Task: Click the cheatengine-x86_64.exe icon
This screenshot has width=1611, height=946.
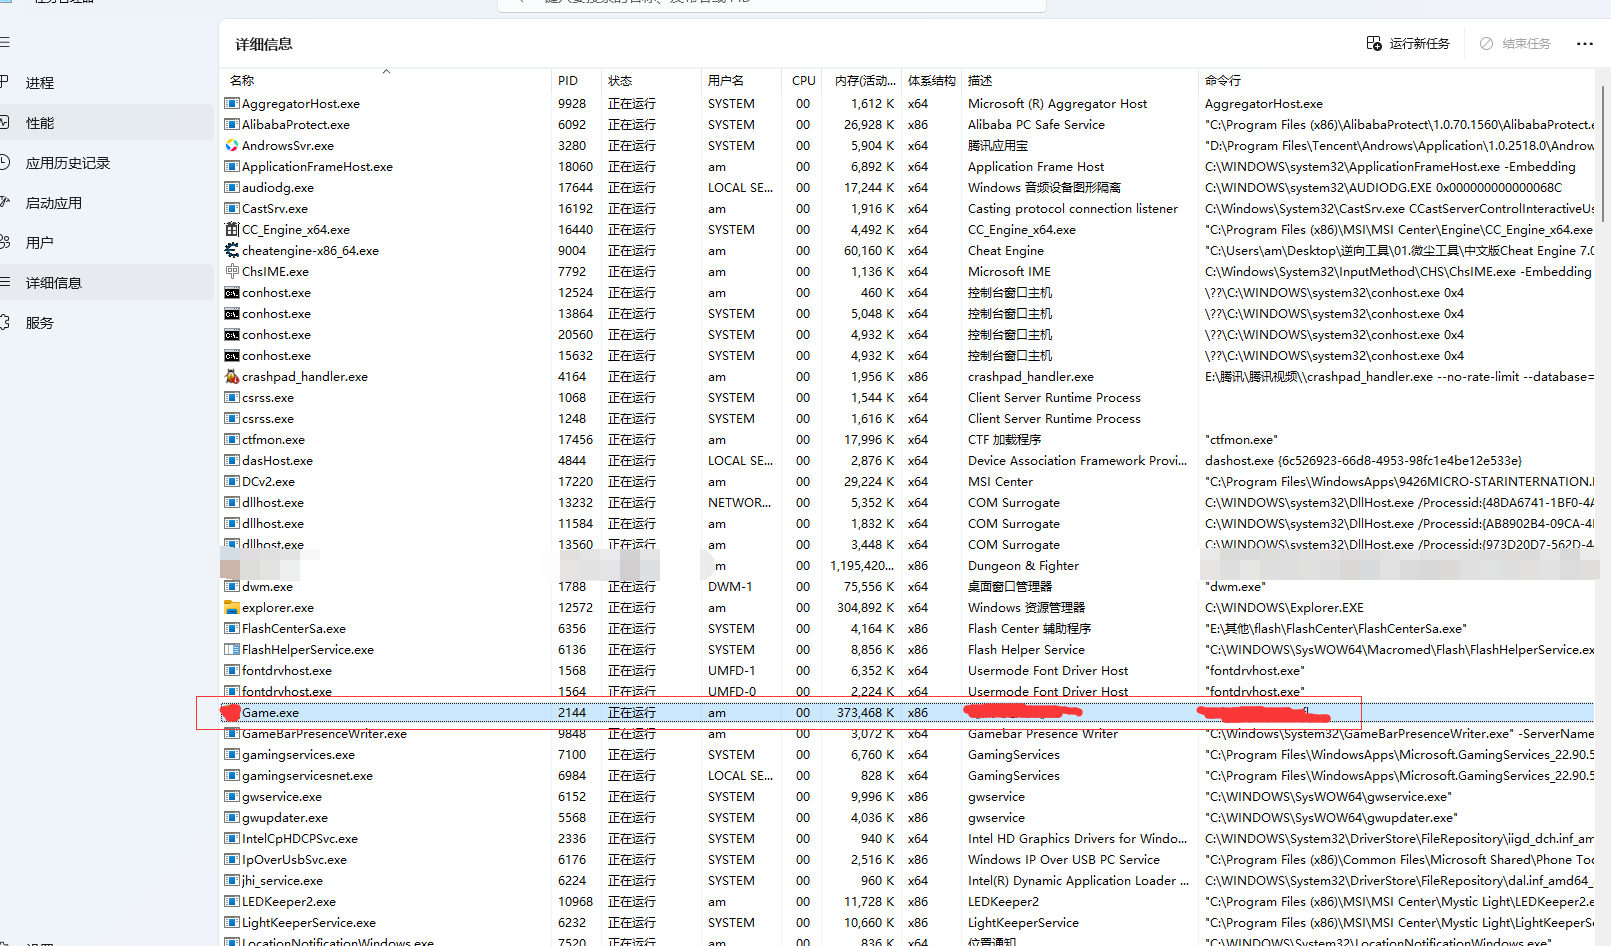Action: tap(232, 250)
